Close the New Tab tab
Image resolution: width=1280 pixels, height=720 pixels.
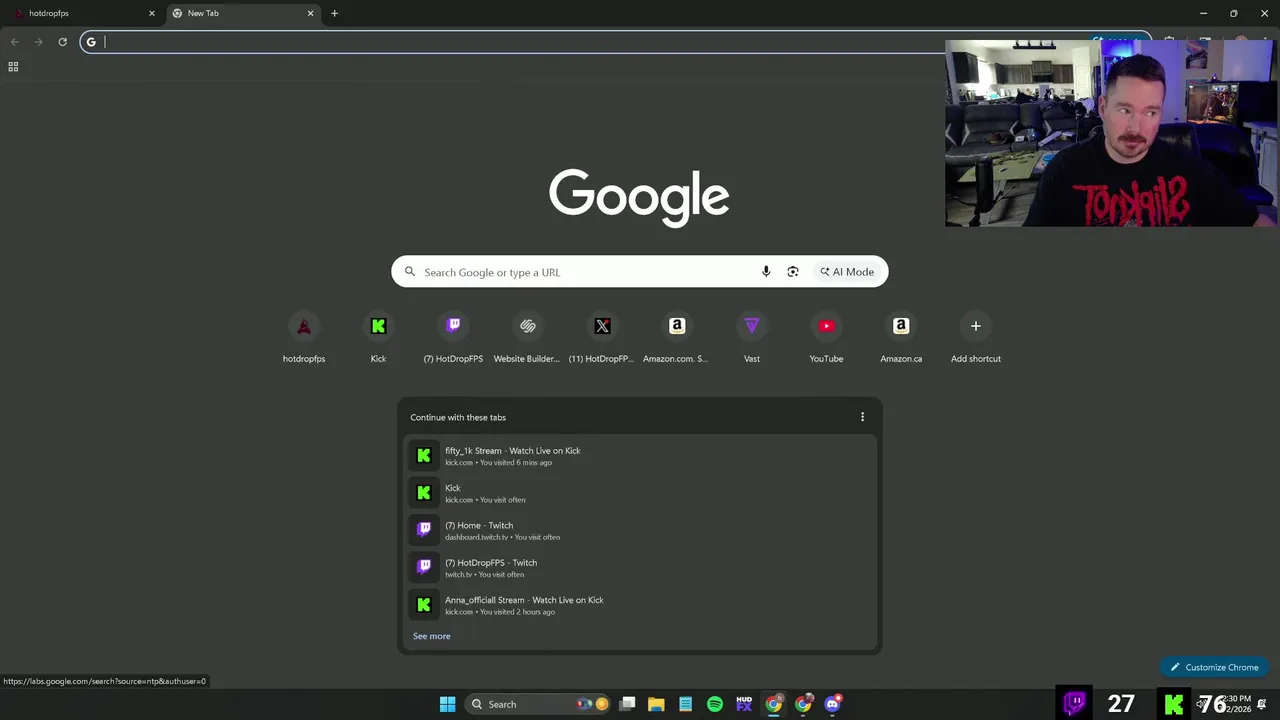click(310, 13)
